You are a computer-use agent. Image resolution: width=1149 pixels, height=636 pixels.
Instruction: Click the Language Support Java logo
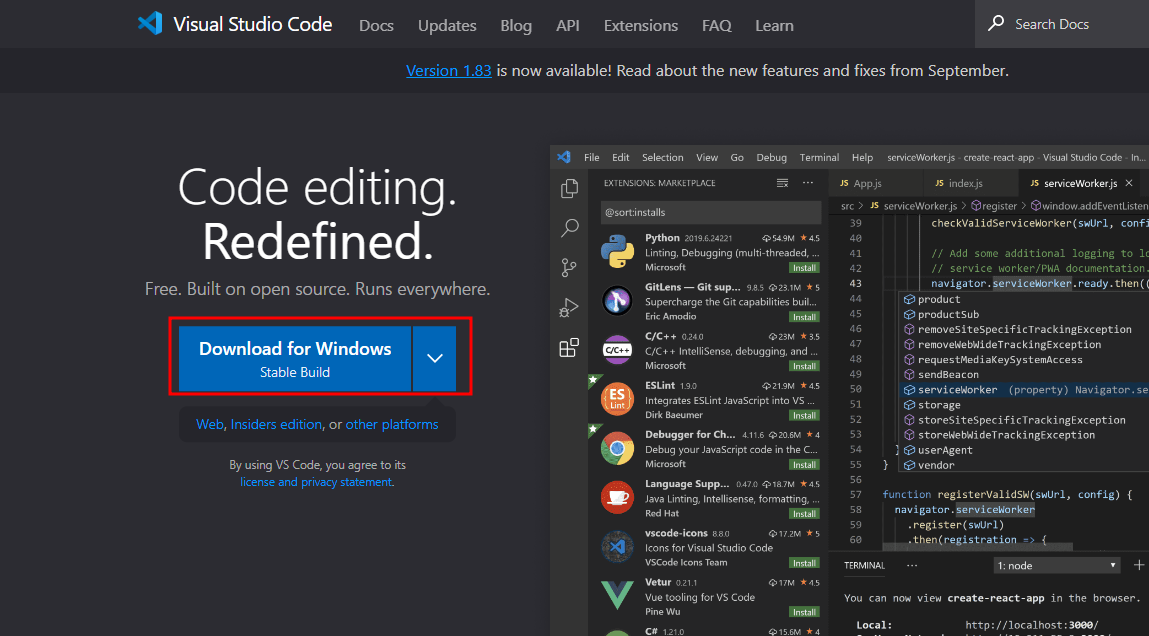pos(617,498)
